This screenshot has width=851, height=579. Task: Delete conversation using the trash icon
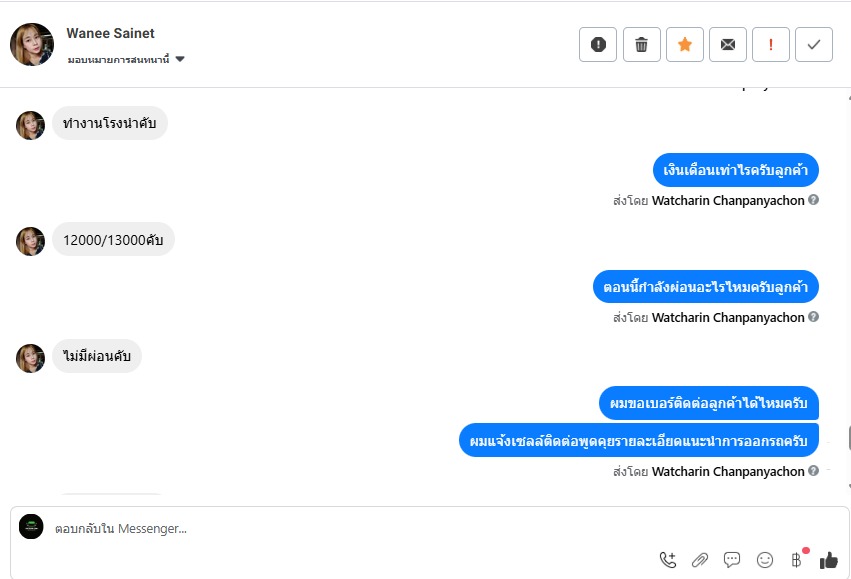pos(642,44)
